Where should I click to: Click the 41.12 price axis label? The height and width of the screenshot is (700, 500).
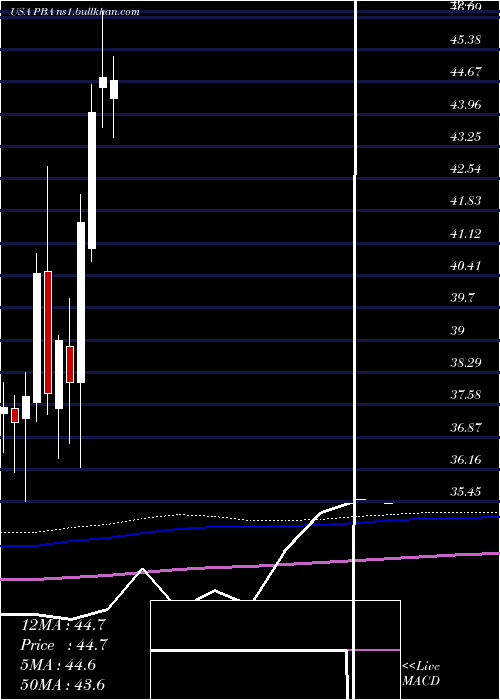pos(466,233)
